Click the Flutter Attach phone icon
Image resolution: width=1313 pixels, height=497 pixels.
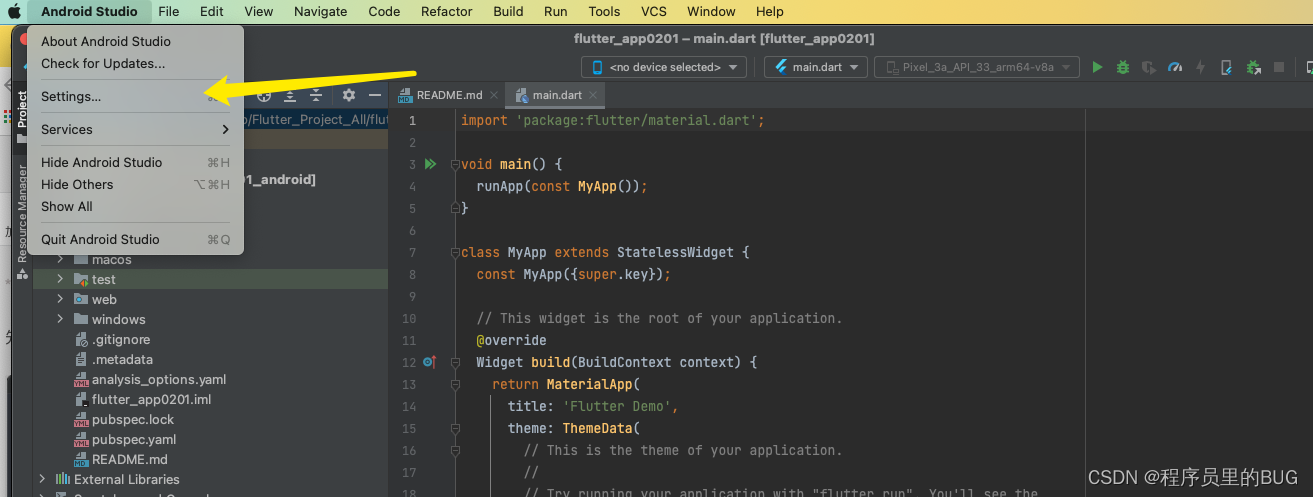(1227, 67)
